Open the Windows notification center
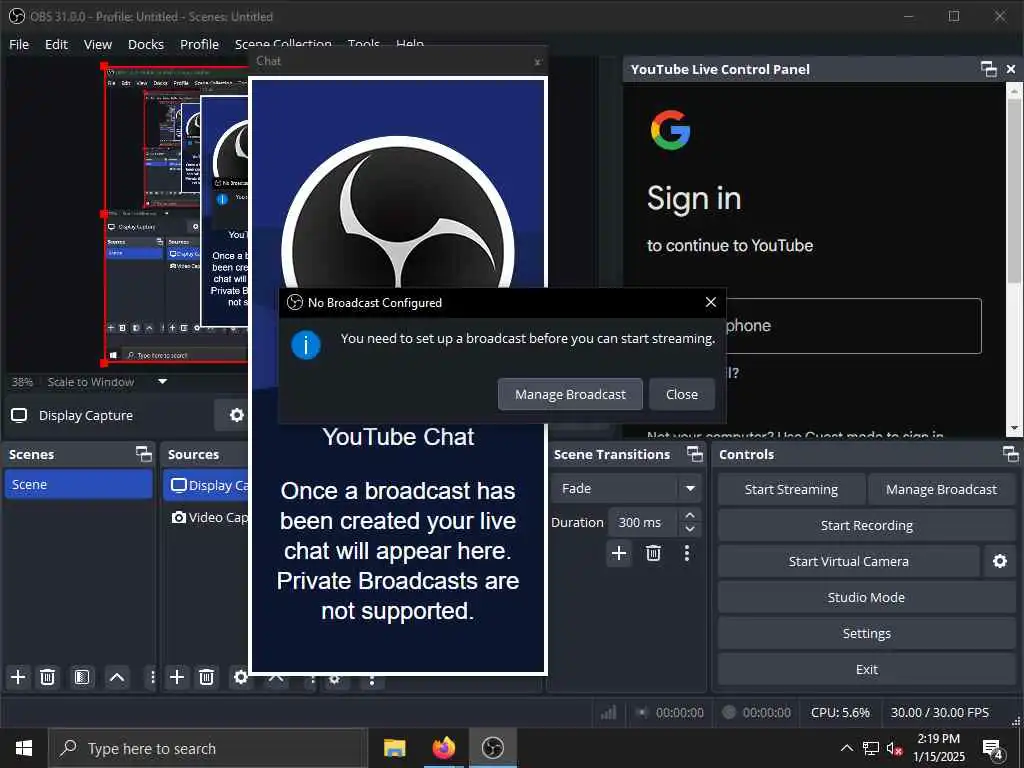Image resolution: width=1024 pixels, height=768 pixels. 993,749
